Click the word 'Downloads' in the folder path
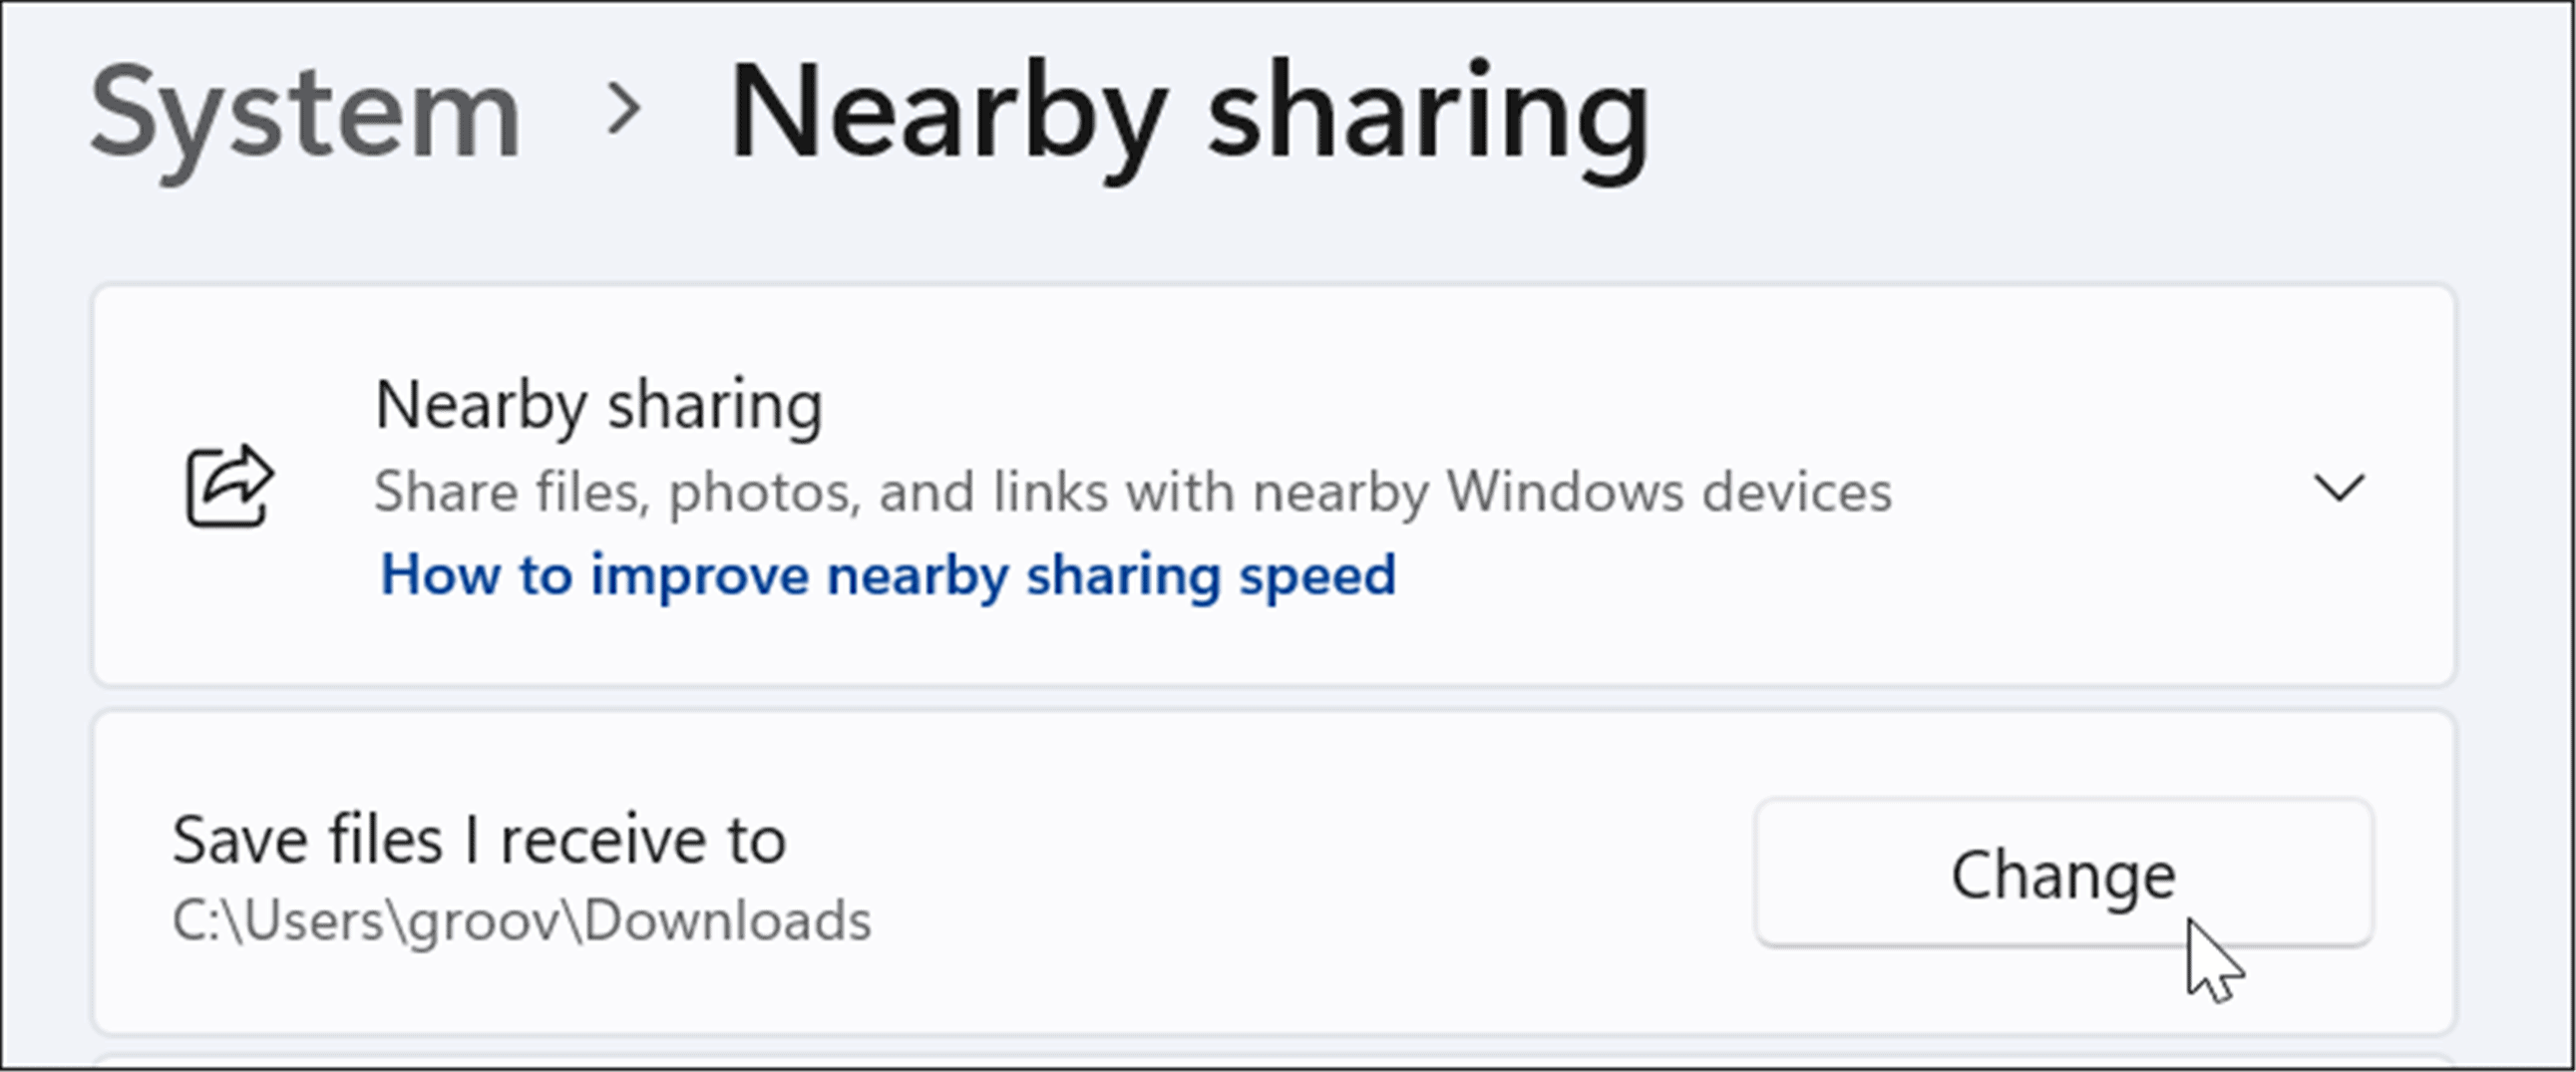This screenshot has width=2576, height=1072. click(727, 921)
